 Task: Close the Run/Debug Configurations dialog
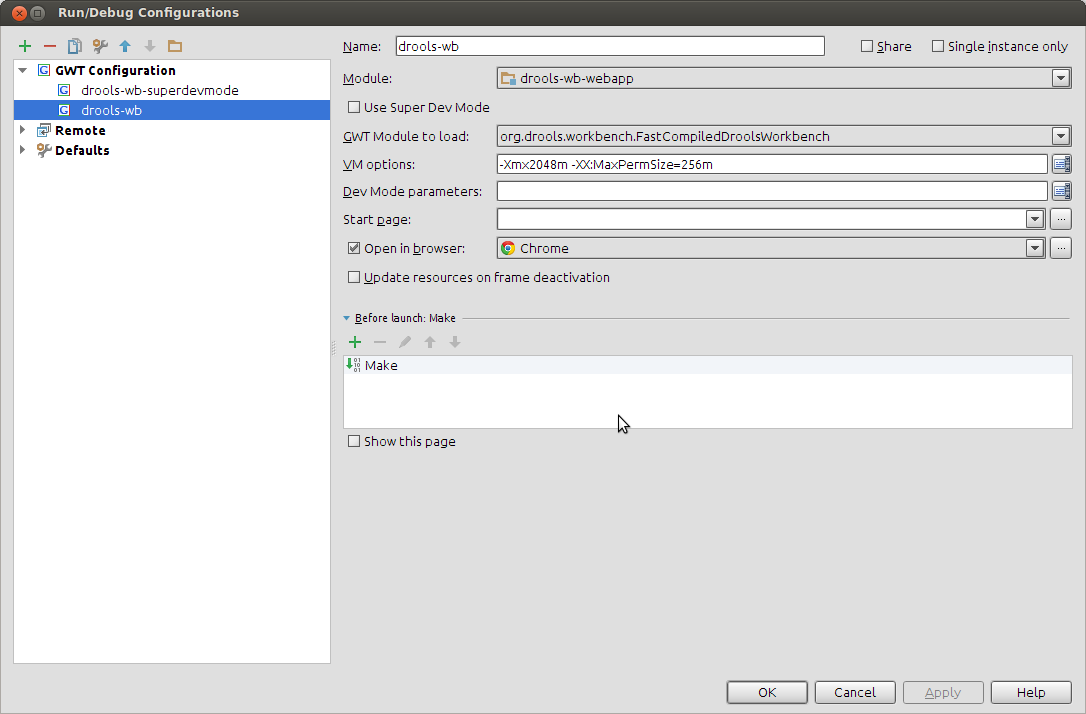pos(19,13)
